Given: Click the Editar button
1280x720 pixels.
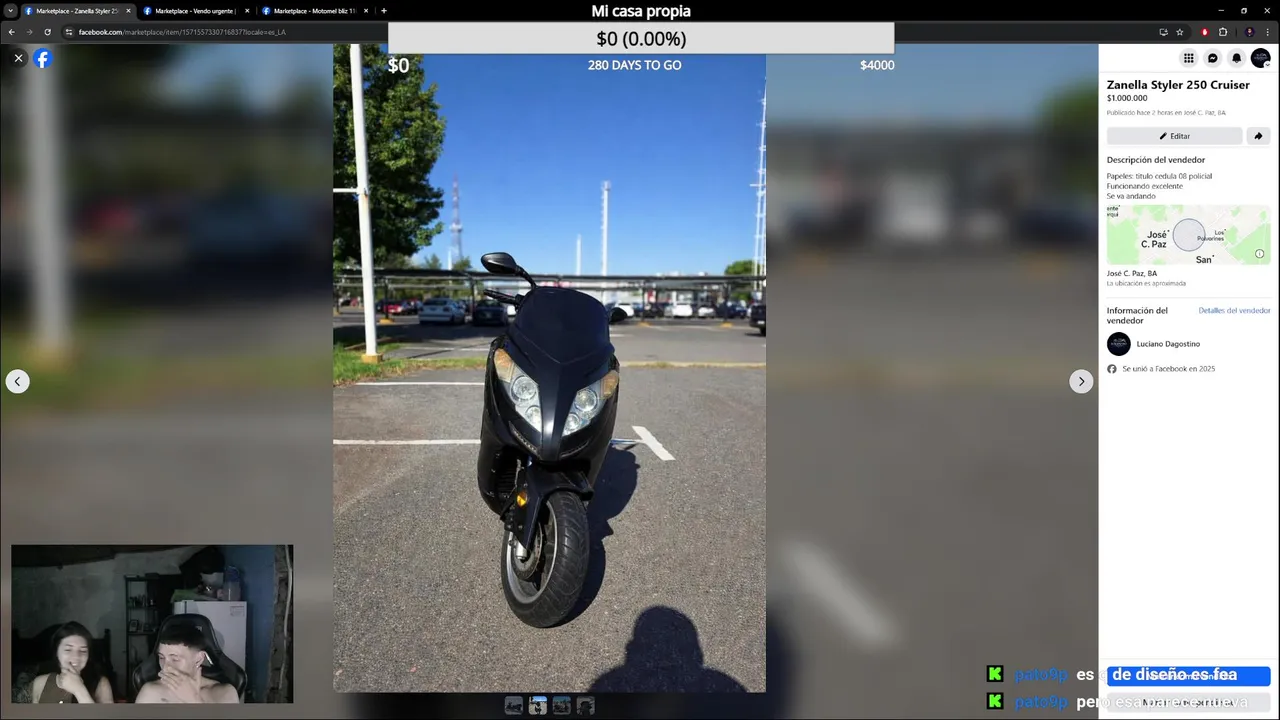Looking at the screenshot, I should pyautogui.click(x=1174, y=136).
